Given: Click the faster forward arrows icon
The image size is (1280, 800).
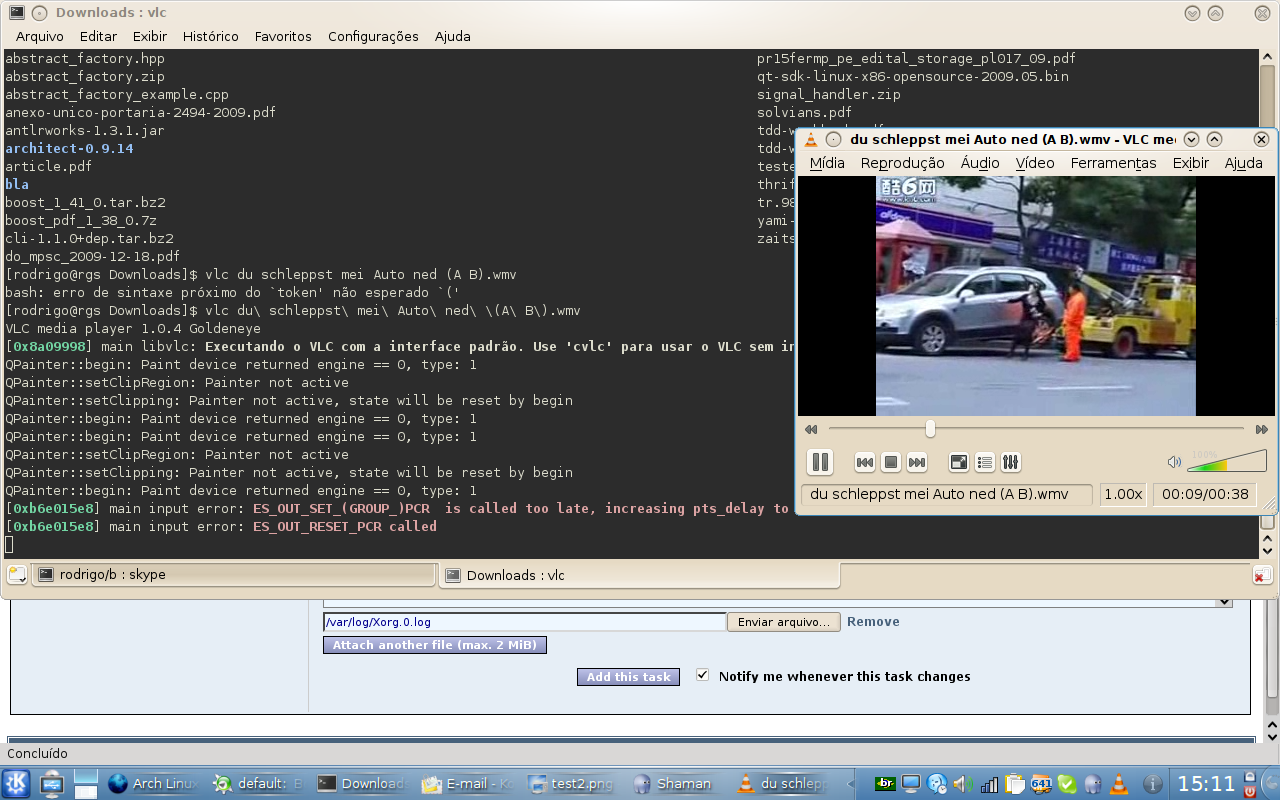Looking at the screenshot, I should click(1262, 429).
